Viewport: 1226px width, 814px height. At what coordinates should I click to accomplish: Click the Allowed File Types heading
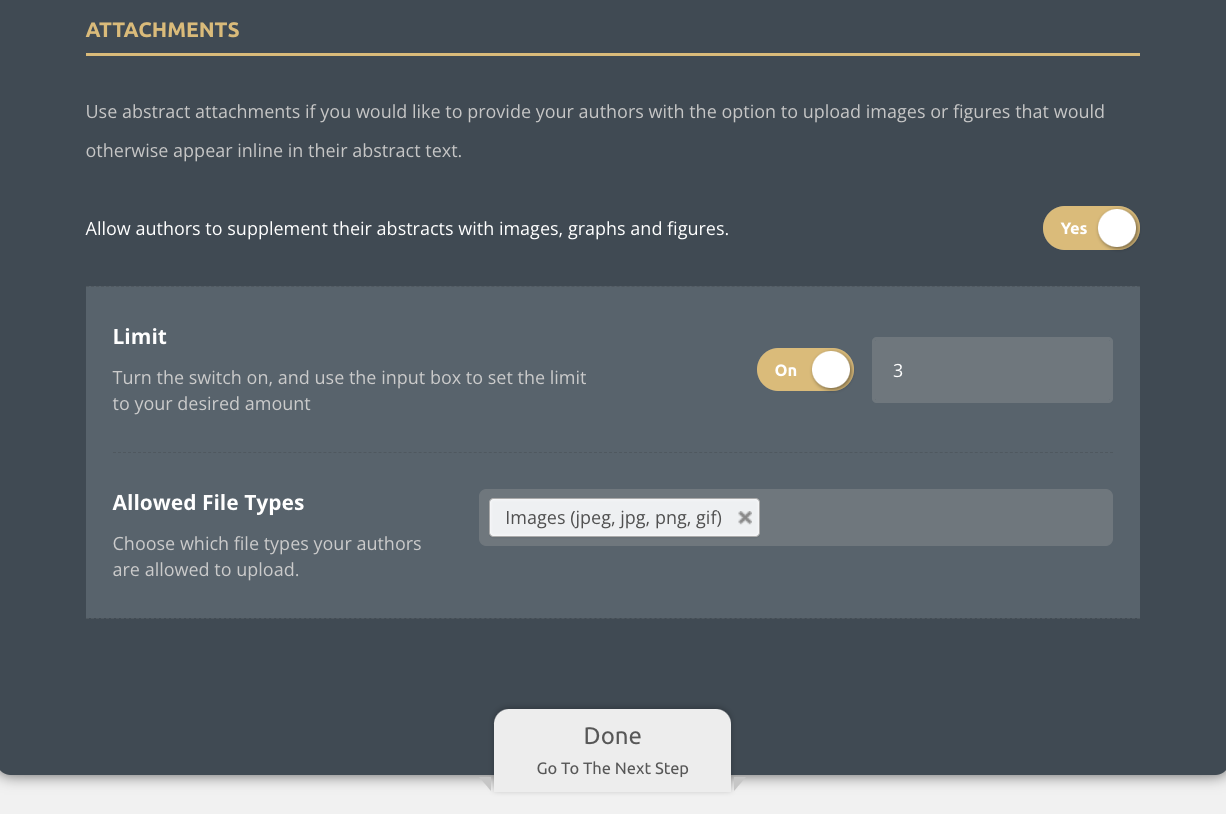pos(208,503)
